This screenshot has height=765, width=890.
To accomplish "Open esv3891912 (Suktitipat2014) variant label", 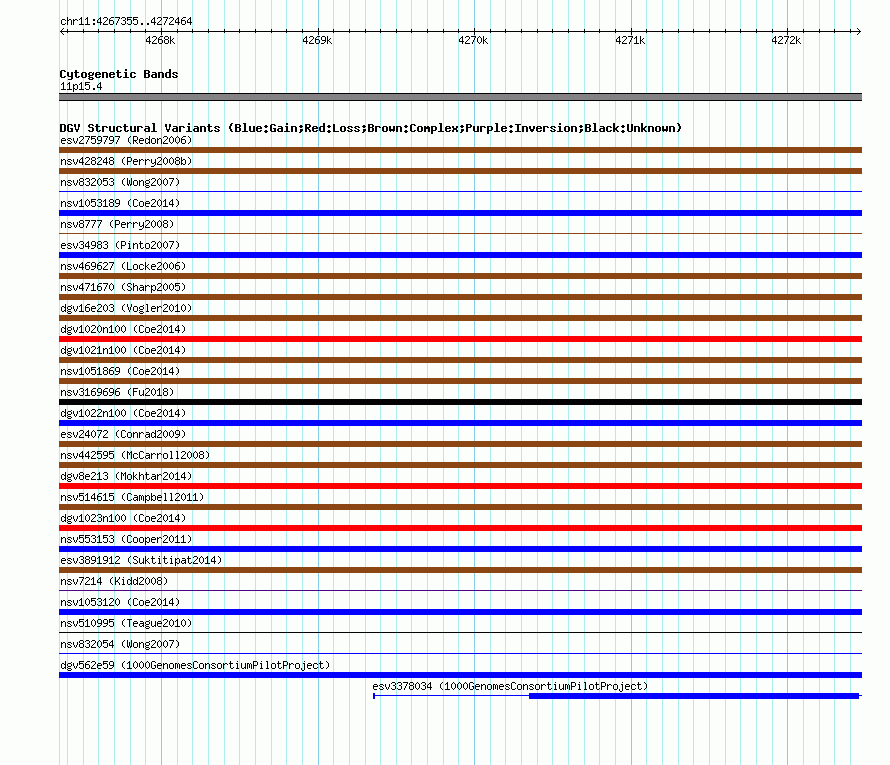I will click(x=141, y=560).
